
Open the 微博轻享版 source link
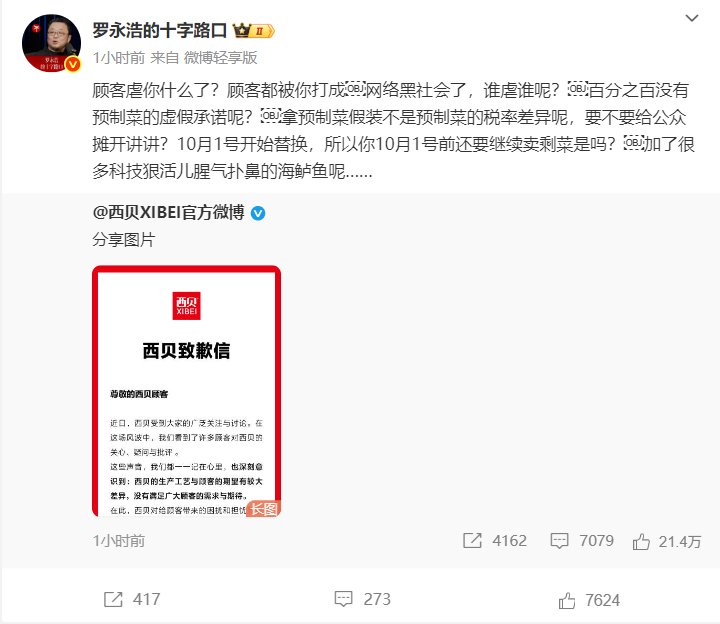(x=220, y=58)
